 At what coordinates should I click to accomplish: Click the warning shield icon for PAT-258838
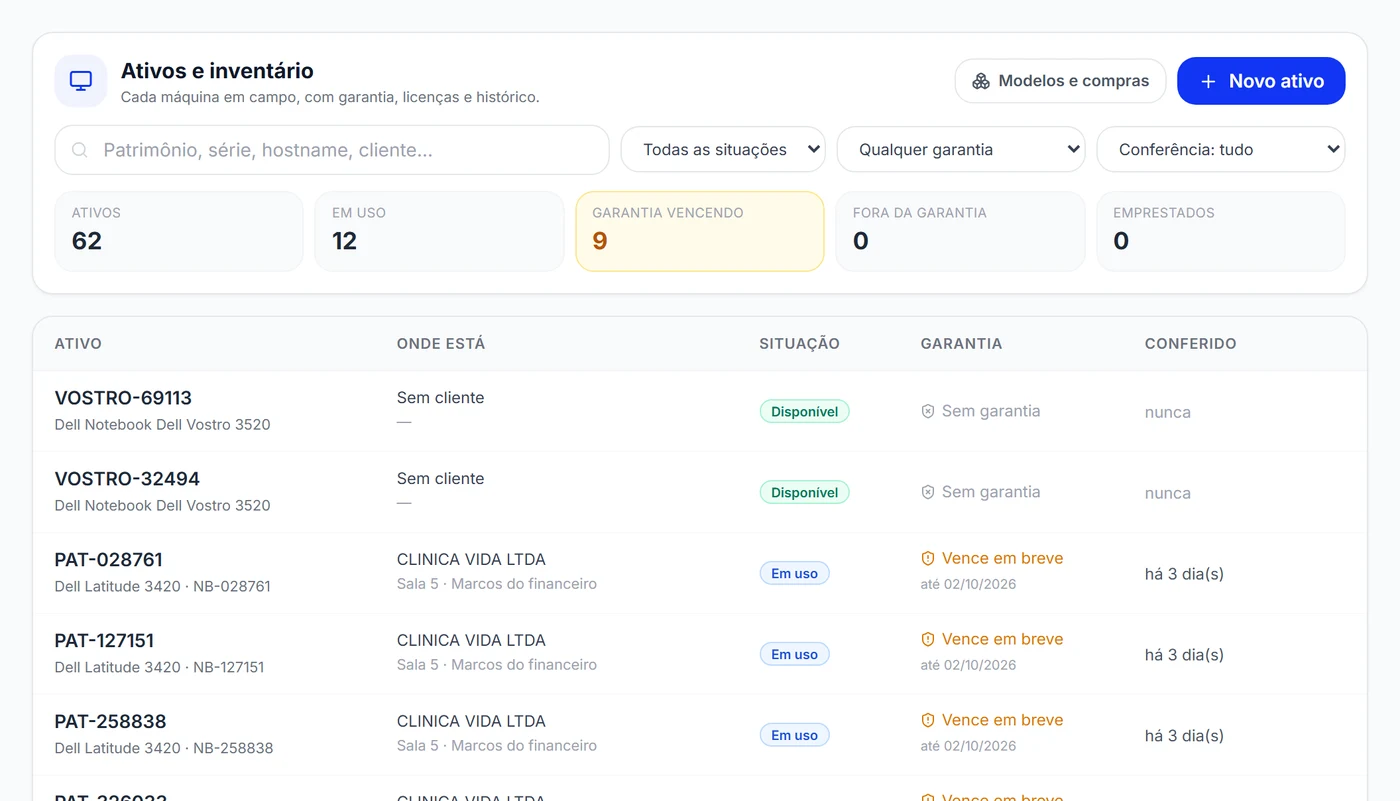tap(928, 720)
